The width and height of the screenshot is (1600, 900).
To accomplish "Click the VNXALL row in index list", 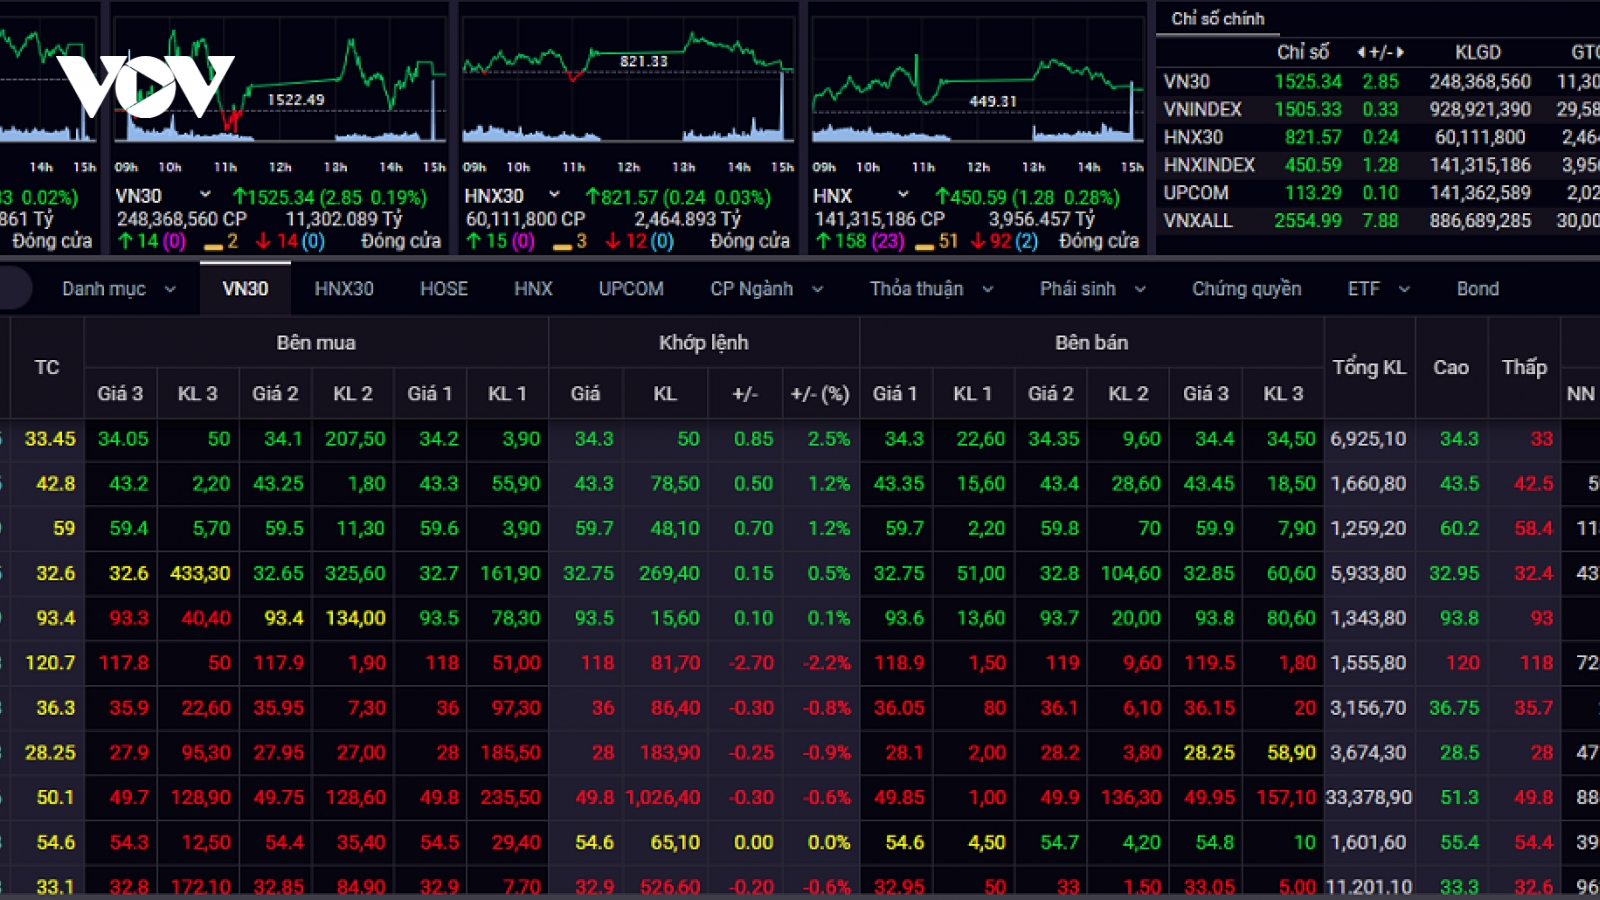I will coord(1380,221).
